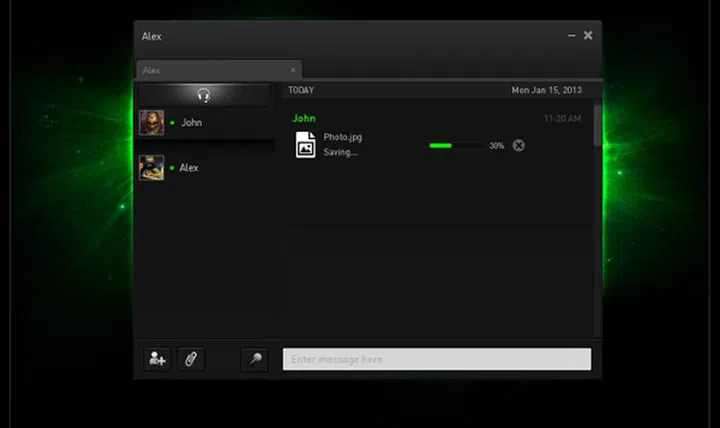Click the chat area vertical scrollbar
Screen dimensions: 720x428
click(597, 127)
